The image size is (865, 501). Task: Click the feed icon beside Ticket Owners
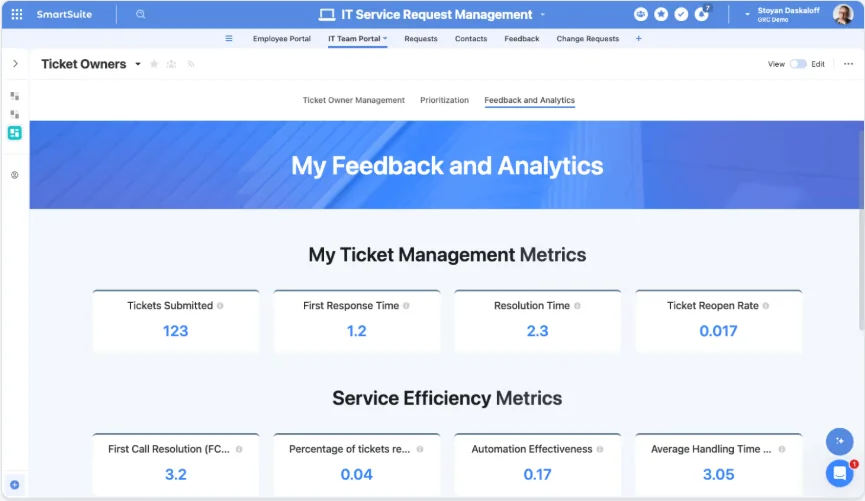coord(190,64)
